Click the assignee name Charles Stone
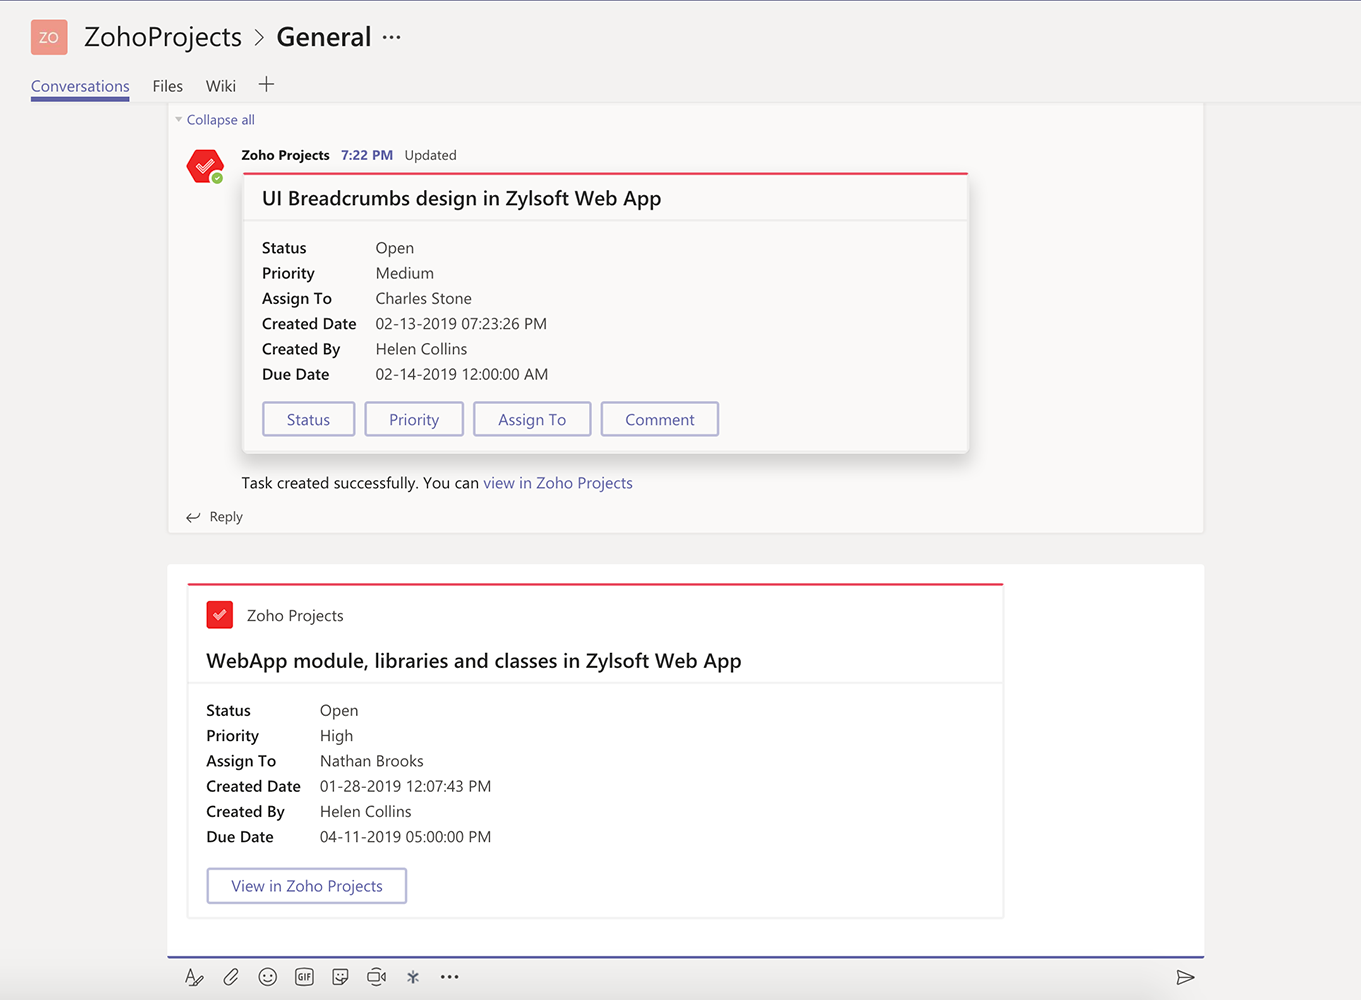Image resolution: width=1361 pixels, height=1000 pixels. 424,298
